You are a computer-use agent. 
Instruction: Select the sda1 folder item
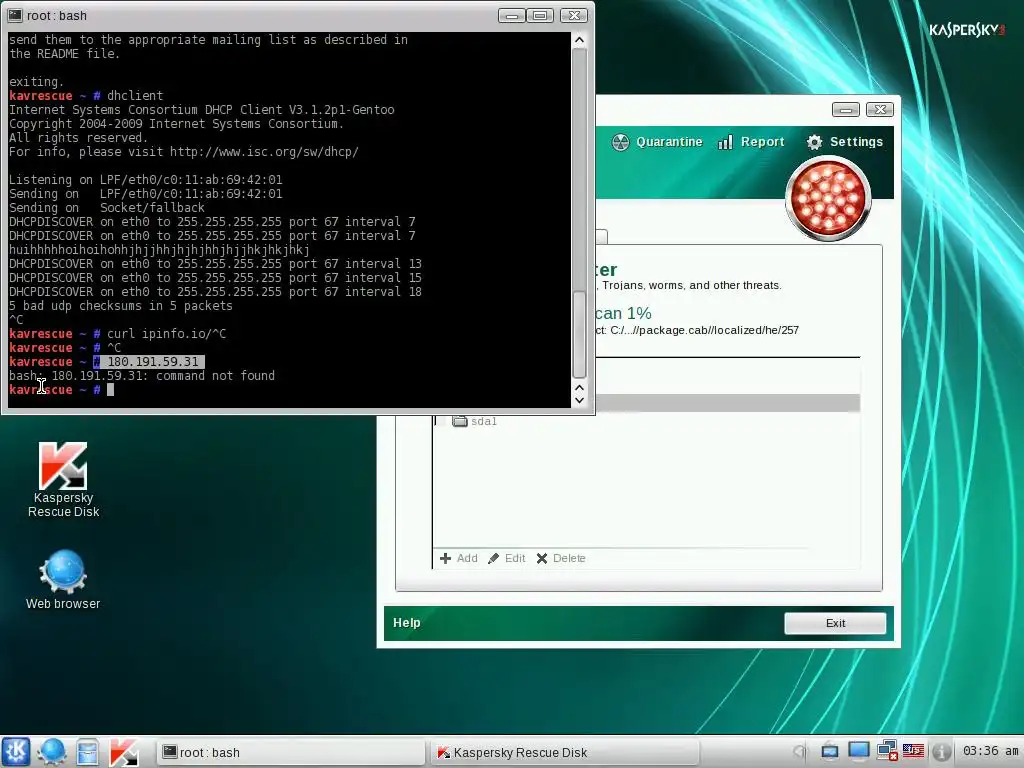[475, 421]
